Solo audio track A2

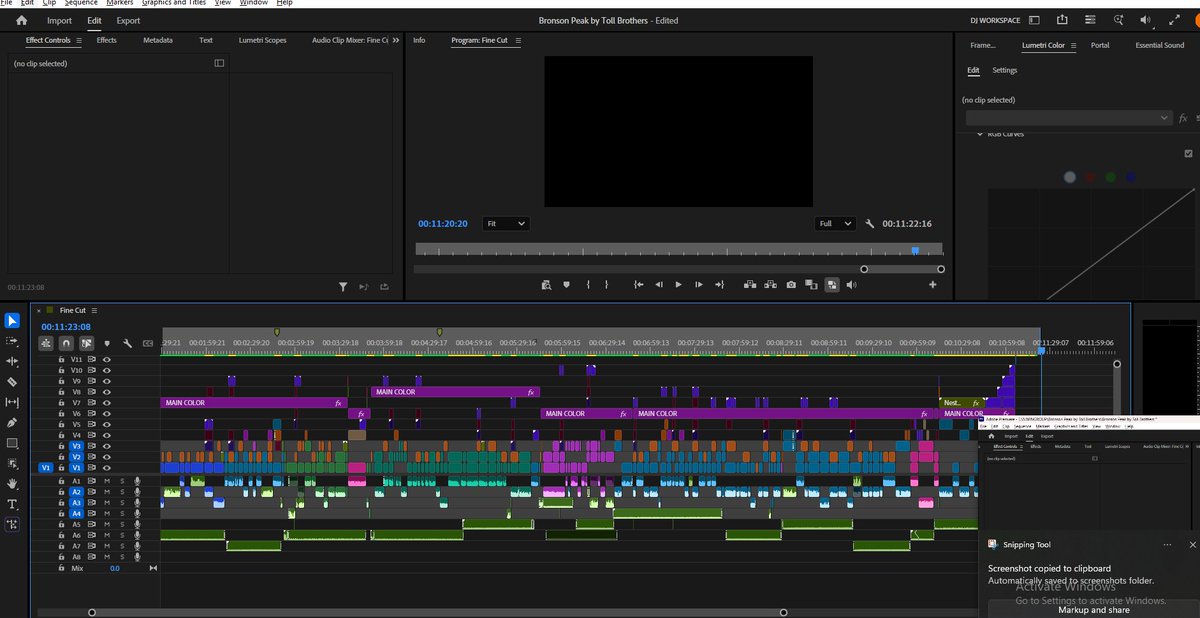tap(122, 492)
